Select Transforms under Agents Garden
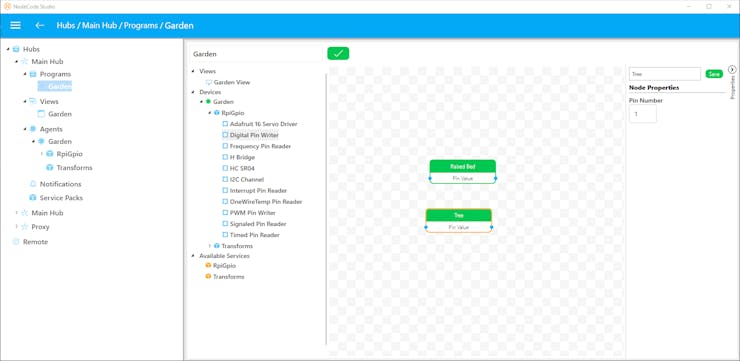740x361 pixels. [75, 168]
